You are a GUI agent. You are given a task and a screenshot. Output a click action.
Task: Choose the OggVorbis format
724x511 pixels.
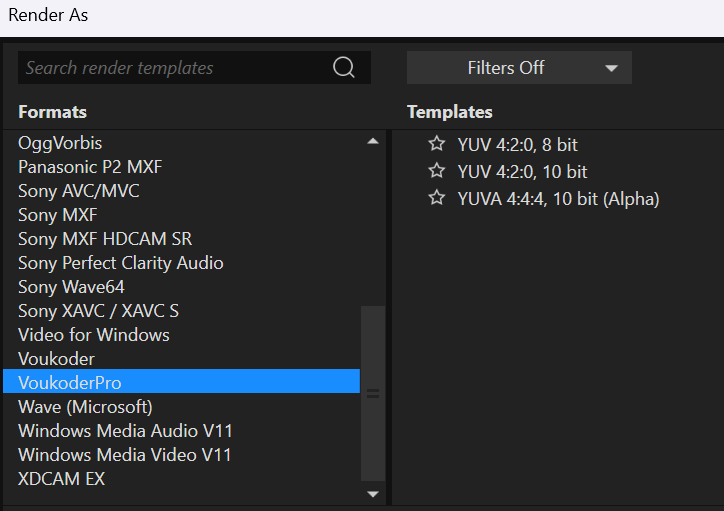(x=60, y=143)
